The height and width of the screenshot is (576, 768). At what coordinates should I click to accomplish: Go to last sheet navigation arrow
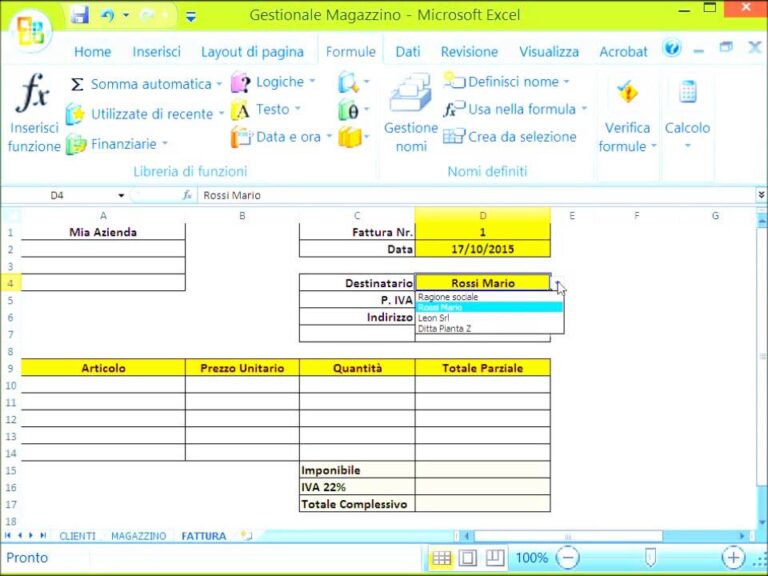[x=43, y=535]
